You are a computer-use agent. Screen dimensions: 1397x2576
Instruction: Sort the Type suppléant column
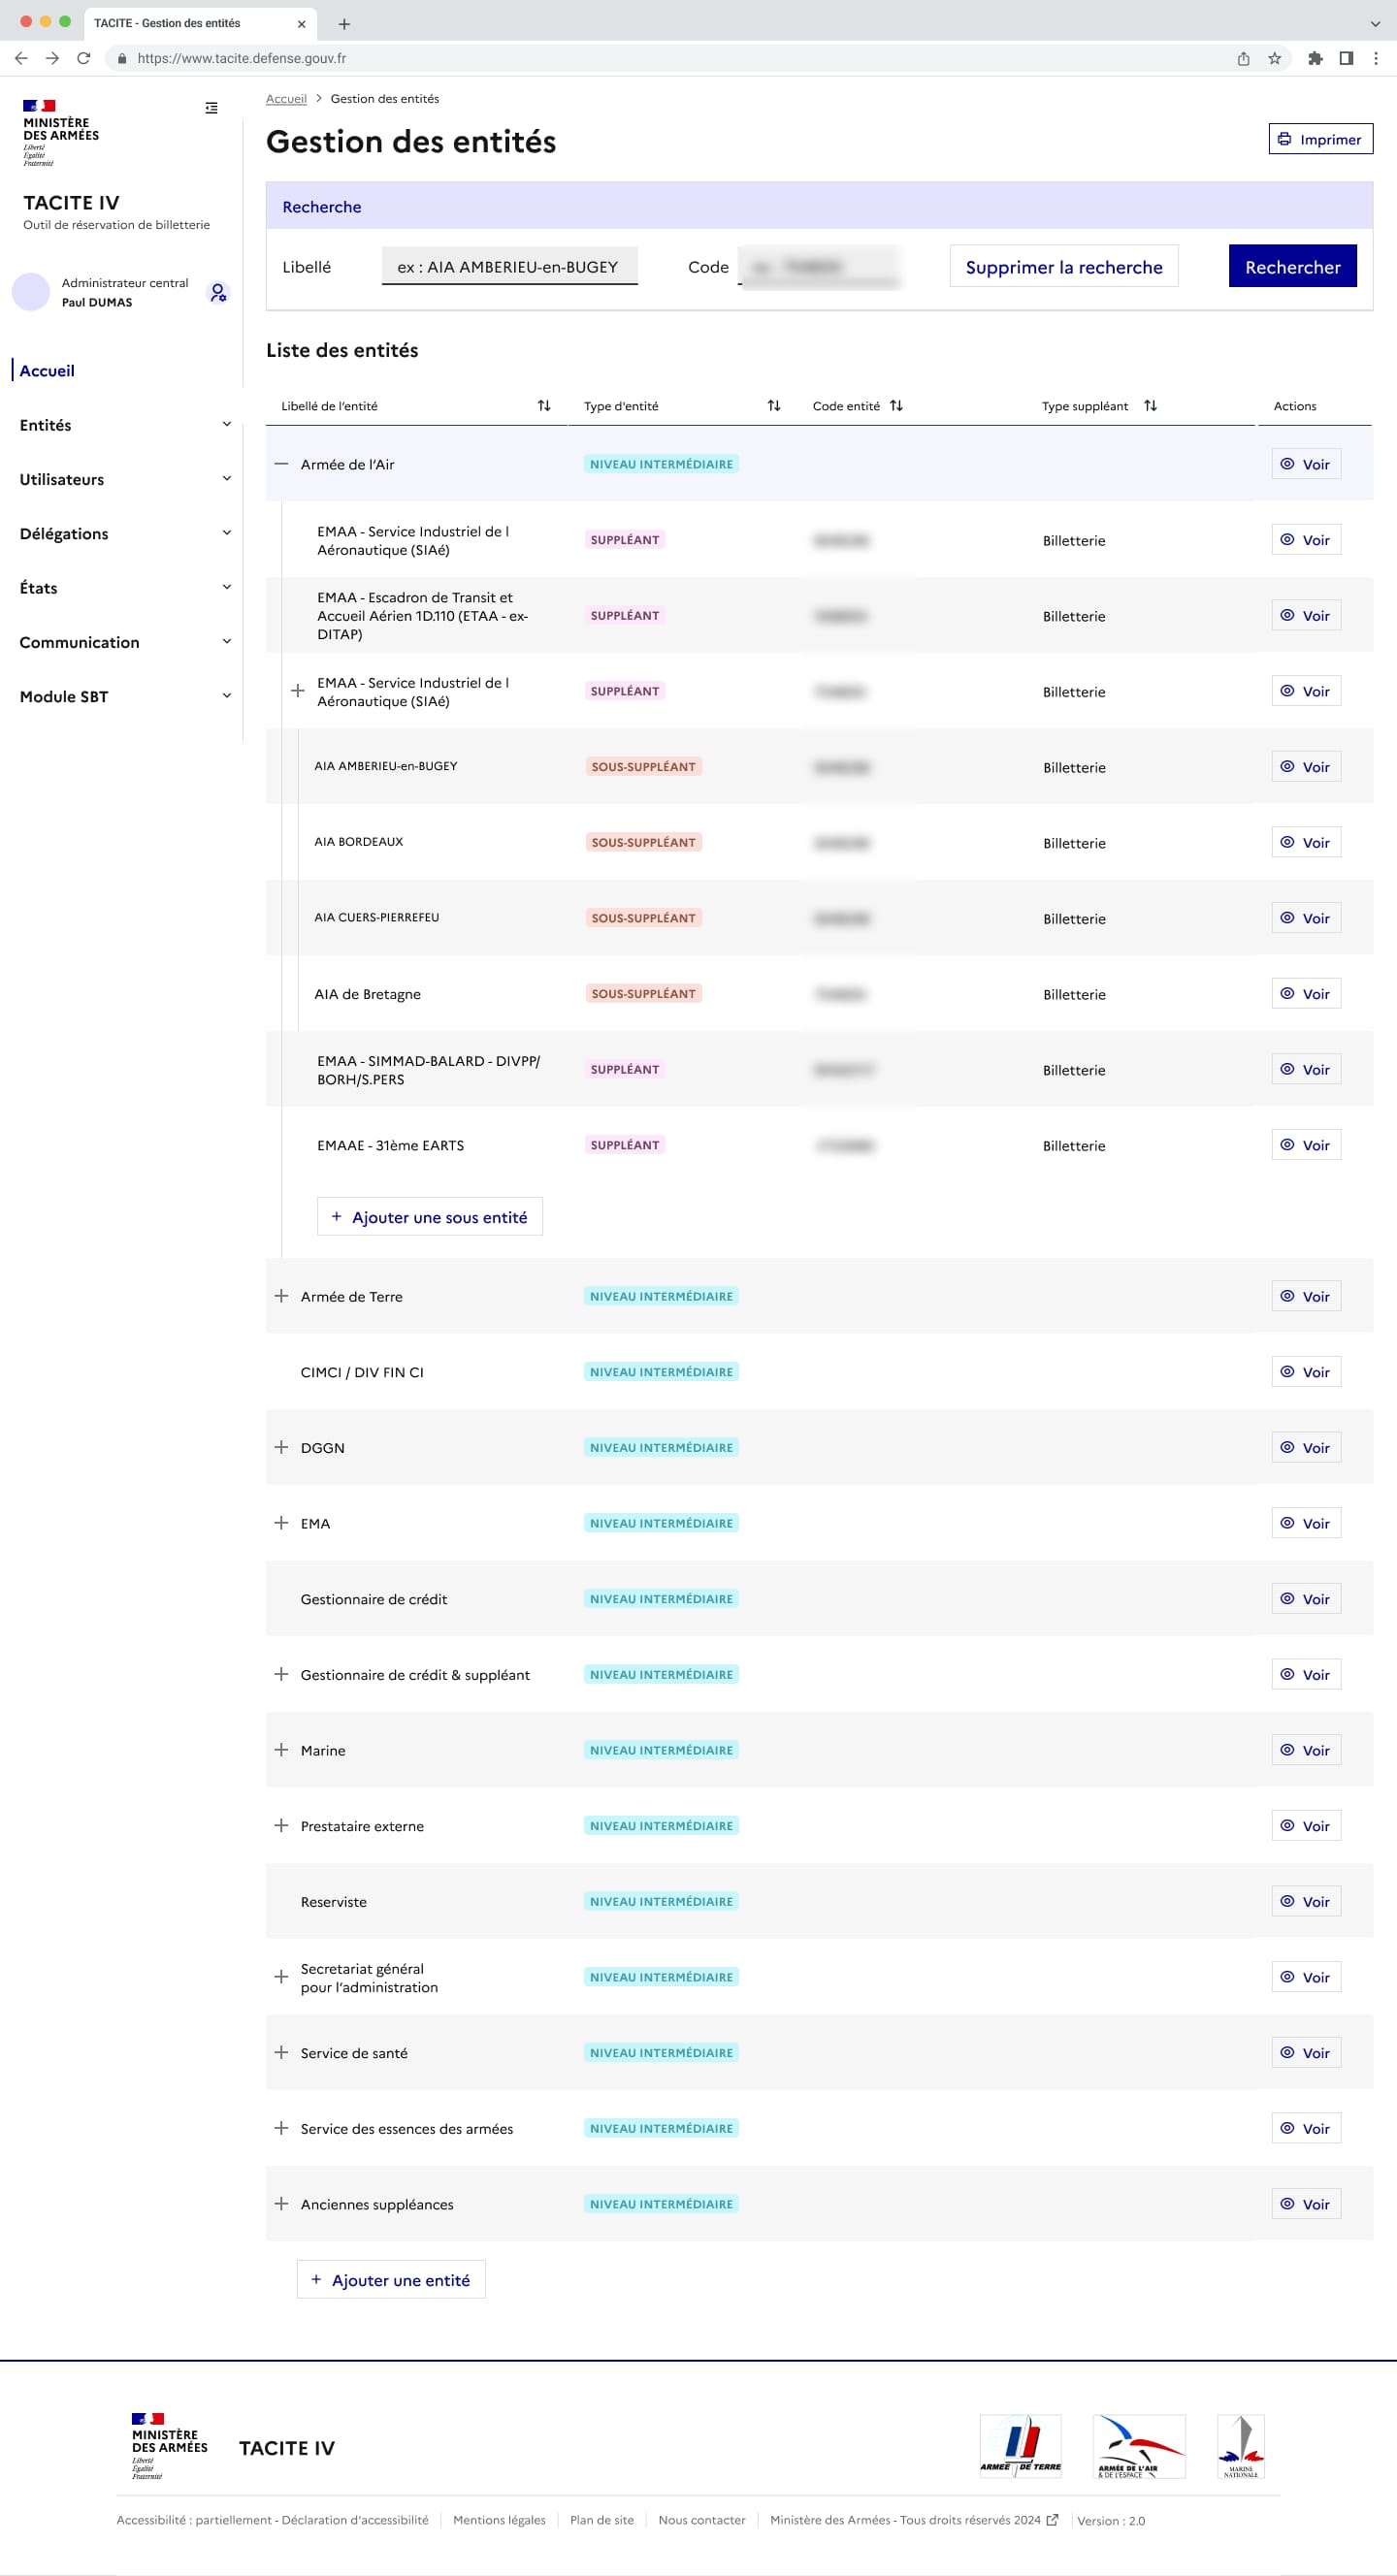click(x=1150, y=406)
